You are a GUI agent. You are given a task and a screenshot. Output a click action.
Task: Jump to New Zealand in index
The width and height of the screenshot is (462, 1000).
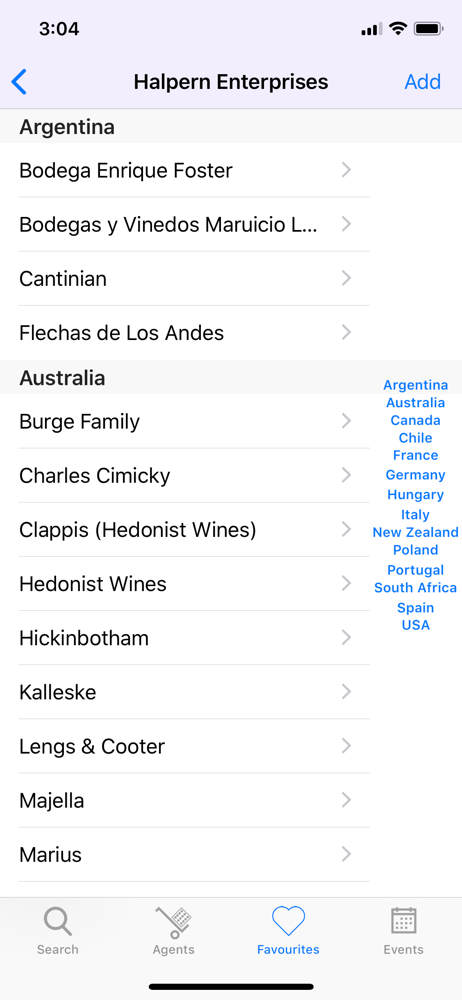click(415, 533)
